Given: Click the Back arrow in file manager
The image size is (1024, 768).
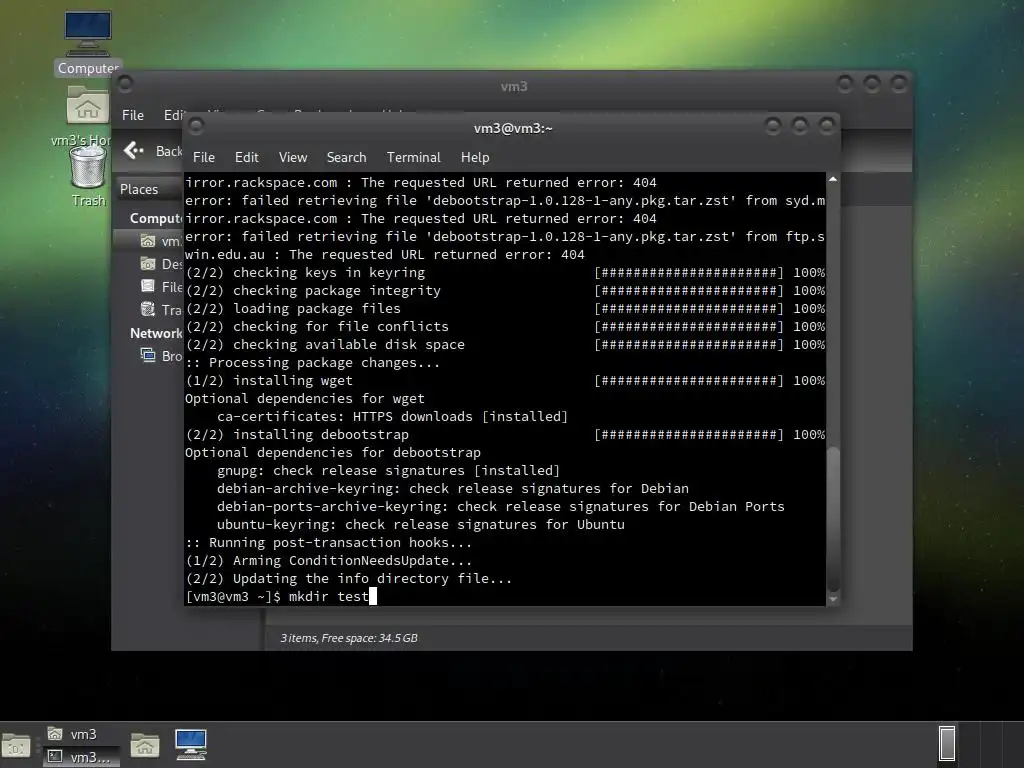Looking at the screenshot, I should coord(134,151).
